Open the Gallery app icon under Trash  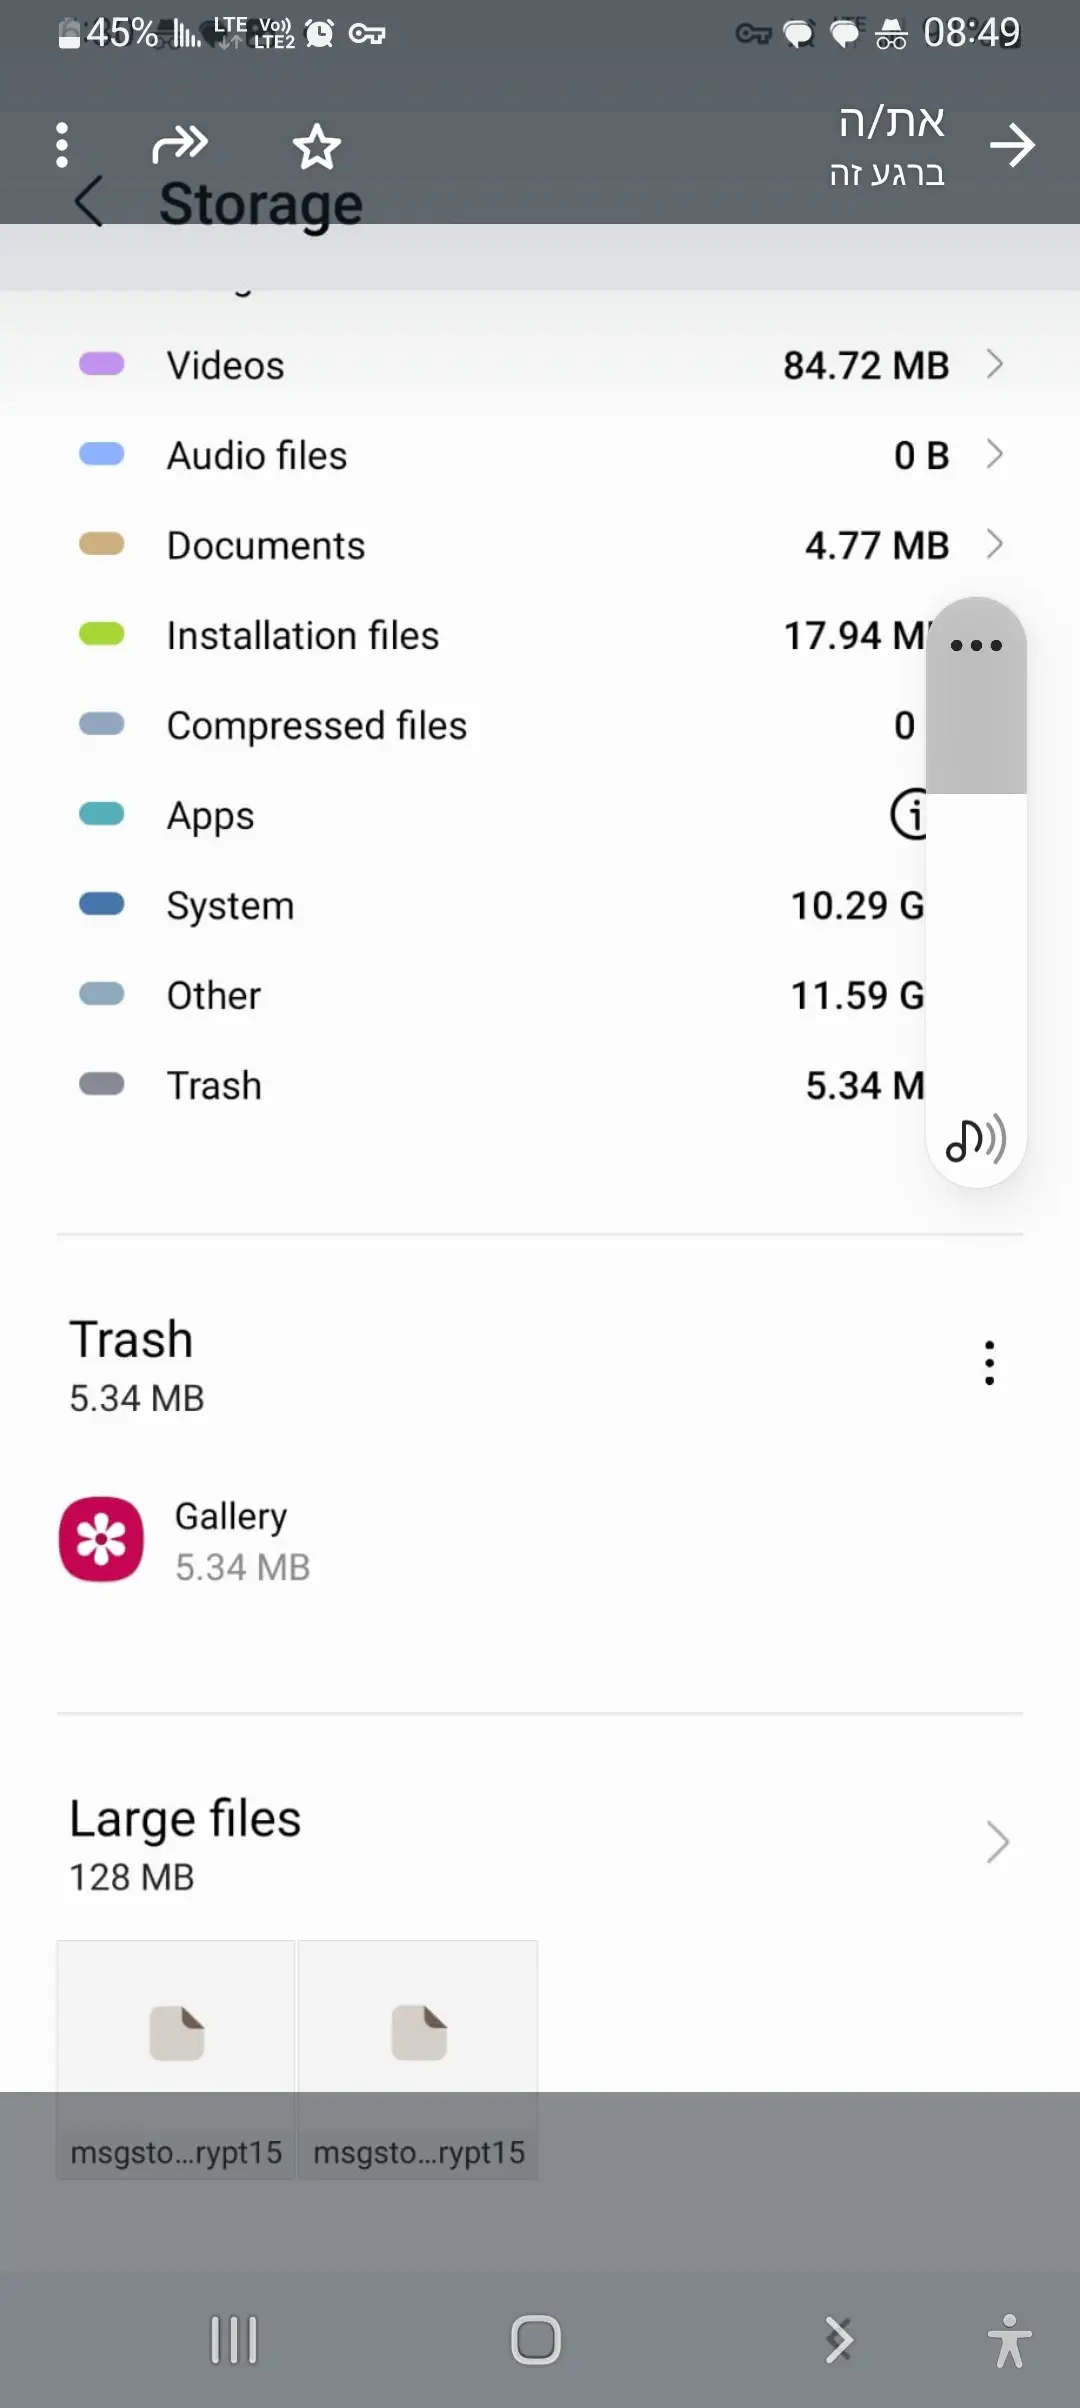click(x=101, y=1539)
